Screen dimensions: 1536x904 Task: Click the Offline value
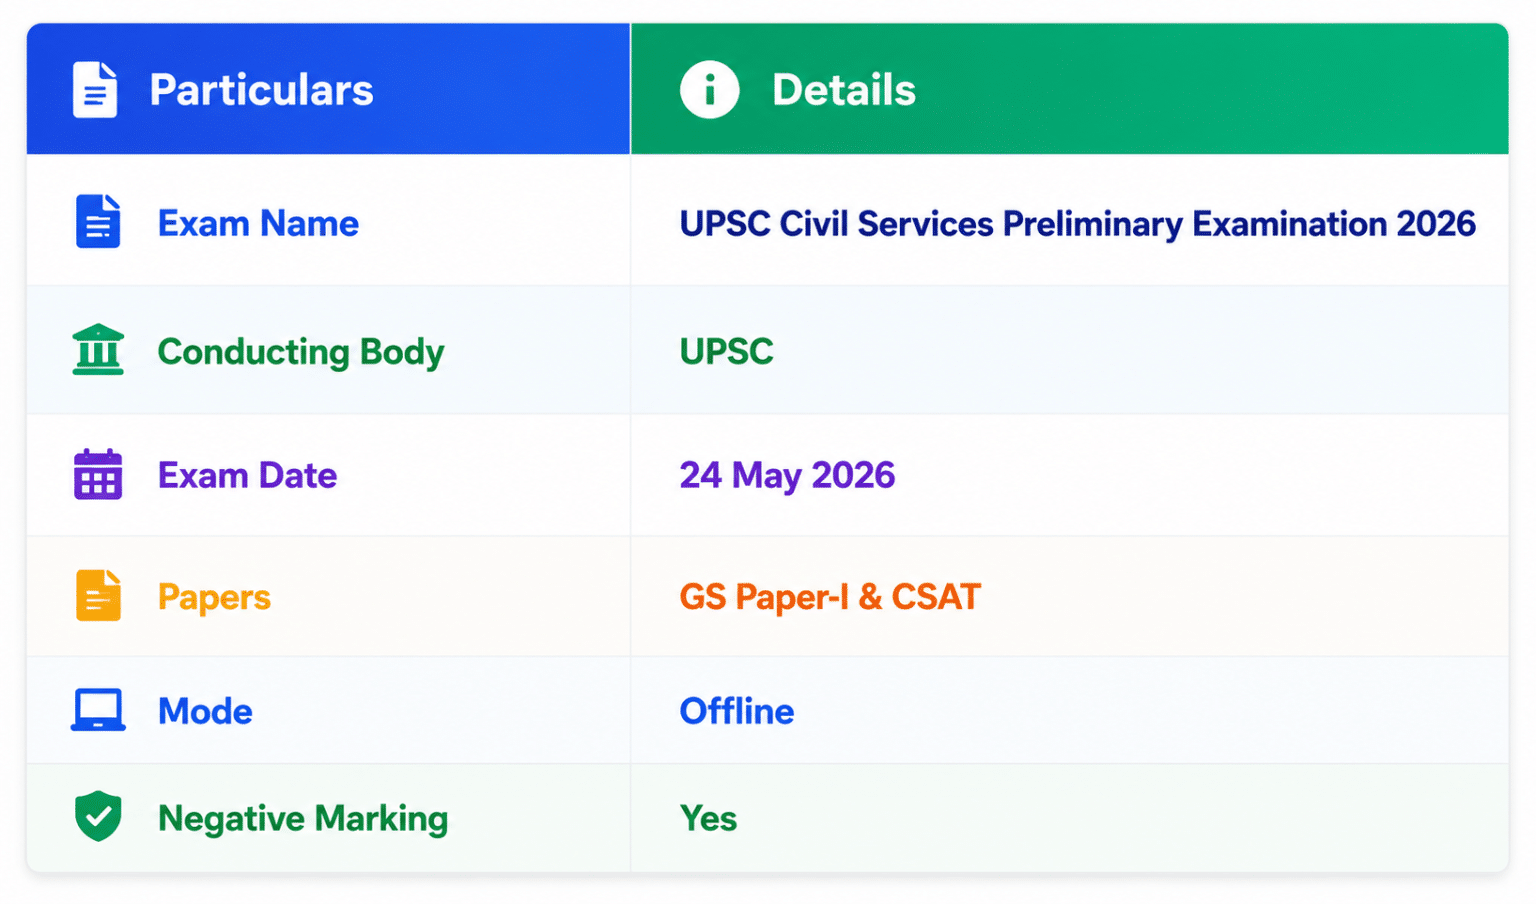[737, 711]
